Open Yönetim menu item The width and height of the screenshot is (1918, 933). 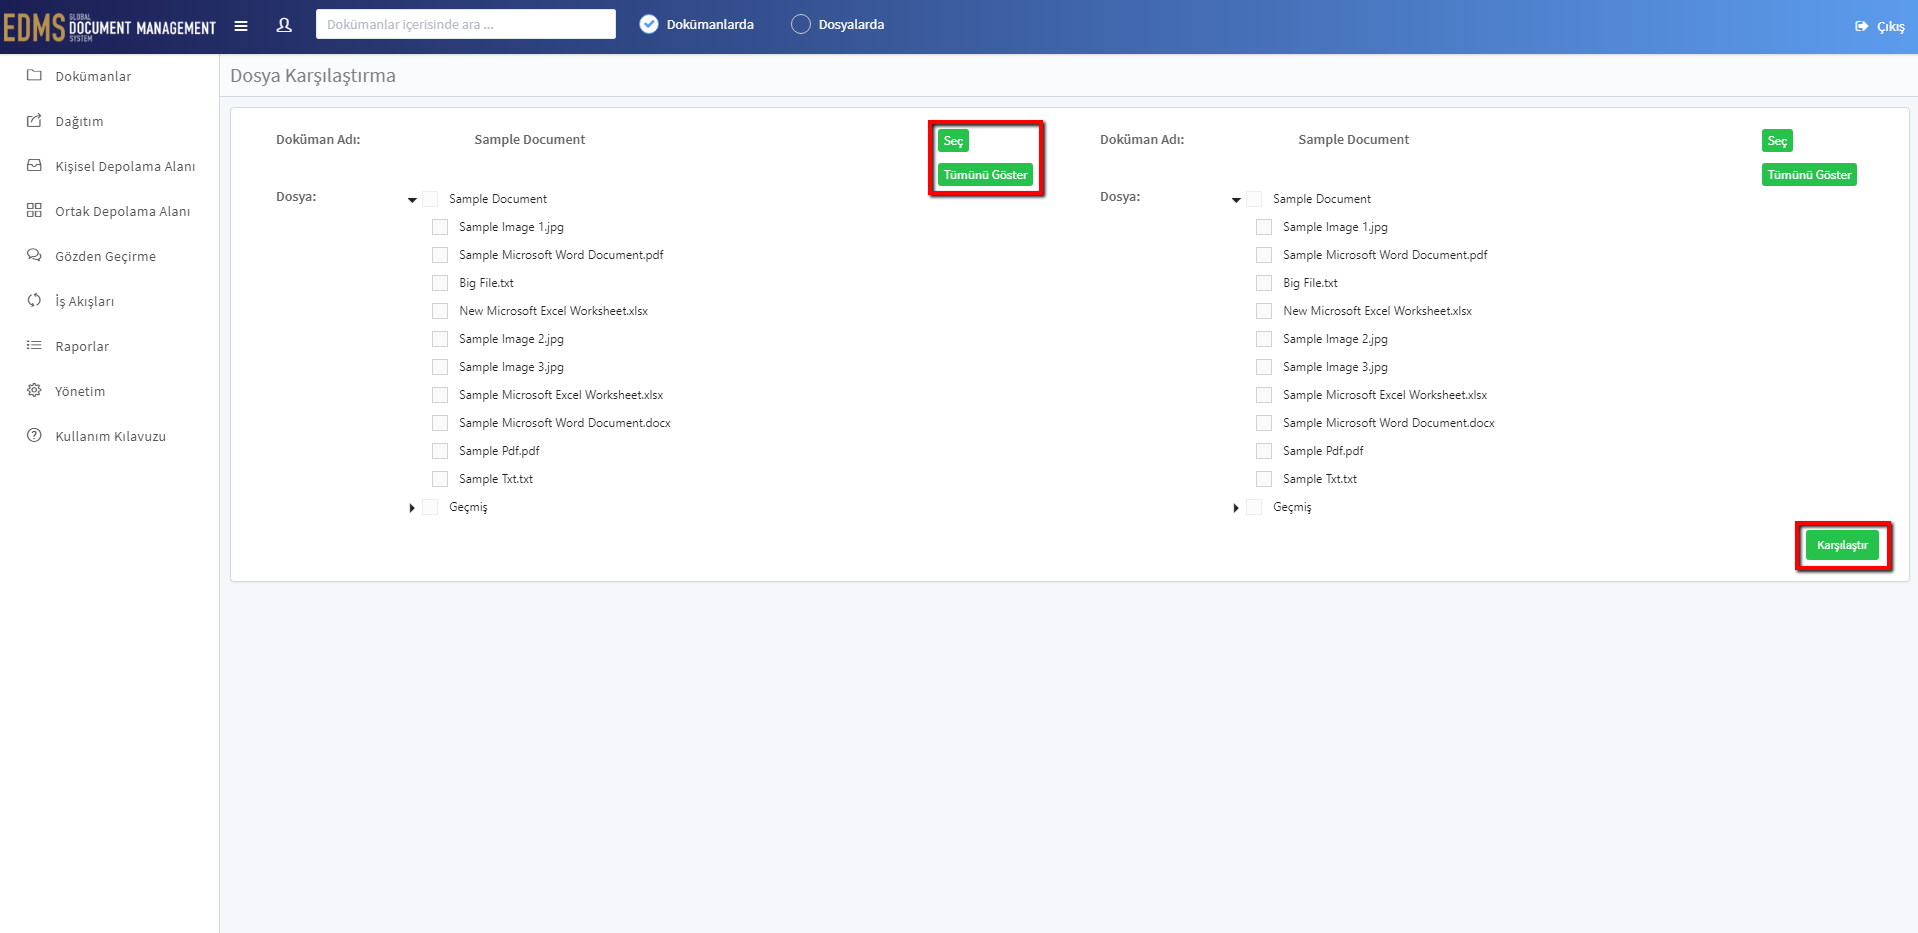(x=80, y=391)
